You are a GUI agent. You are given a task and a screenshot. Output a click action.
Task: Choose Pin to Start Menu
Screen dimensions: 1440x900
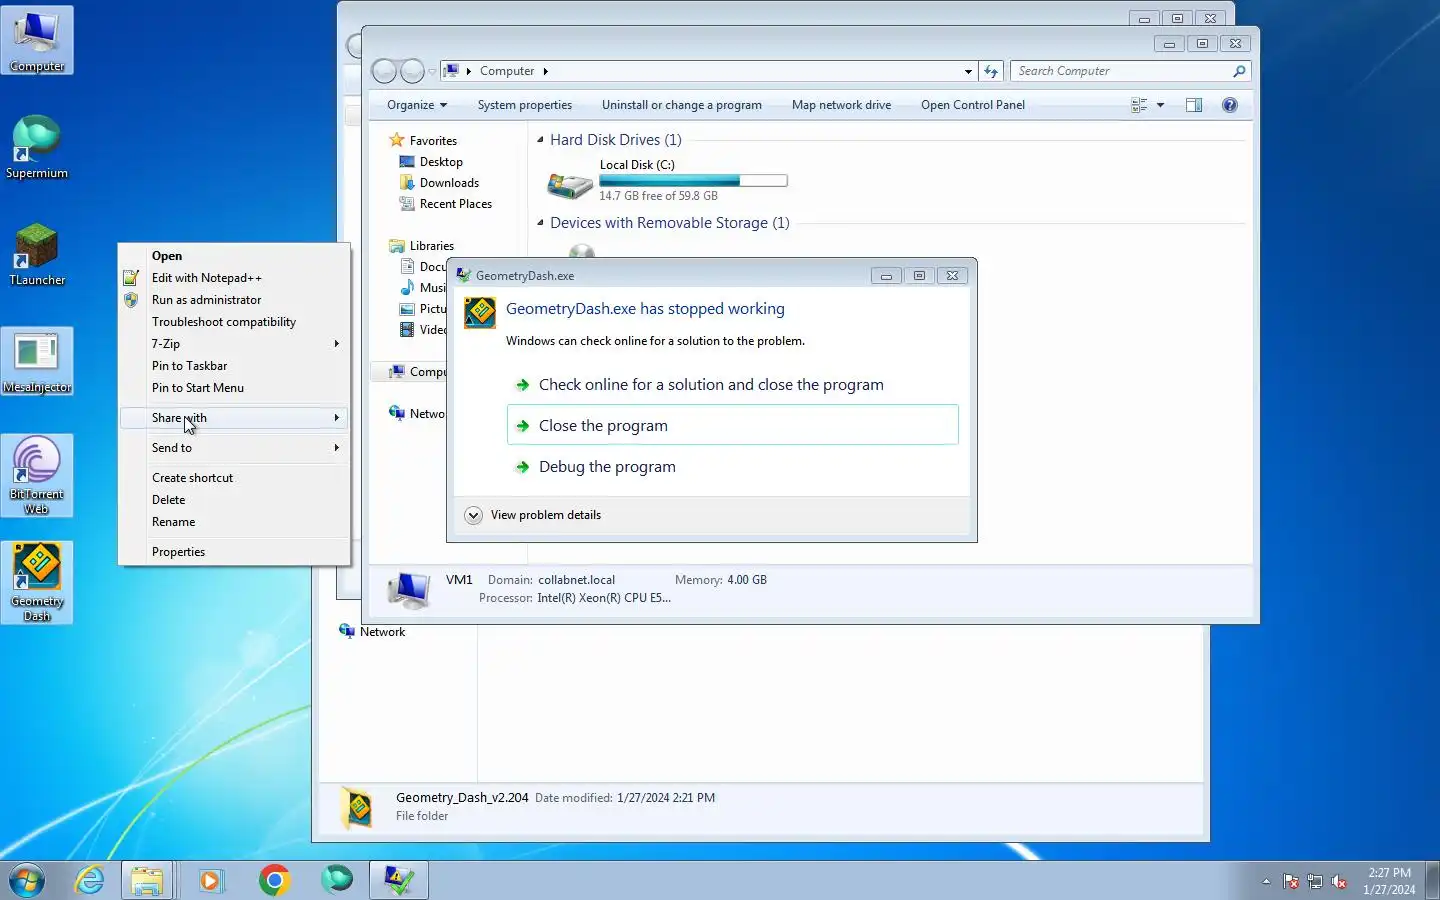pyautogui.click(x=236, y=388)
